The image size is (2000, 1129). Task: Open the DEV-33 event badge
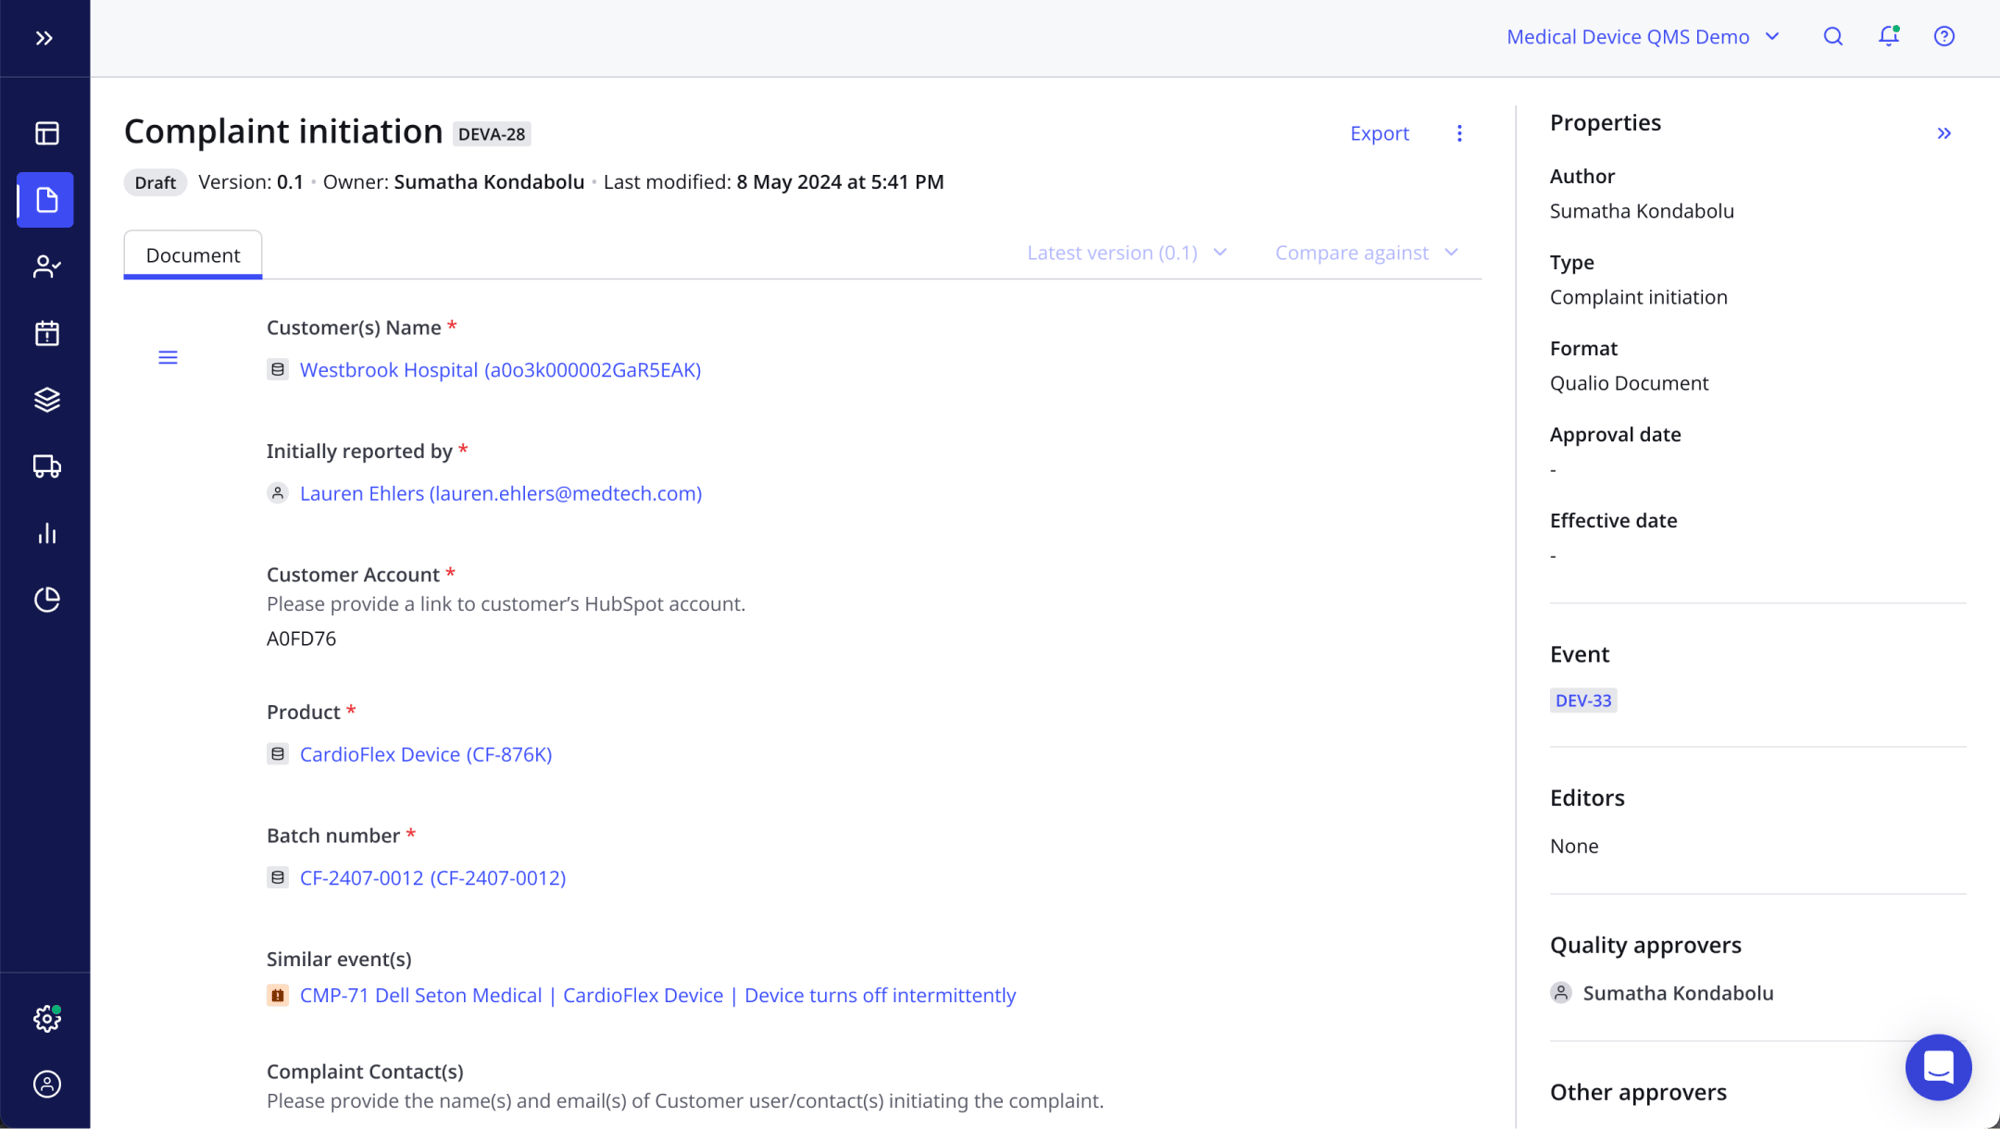1583,700
